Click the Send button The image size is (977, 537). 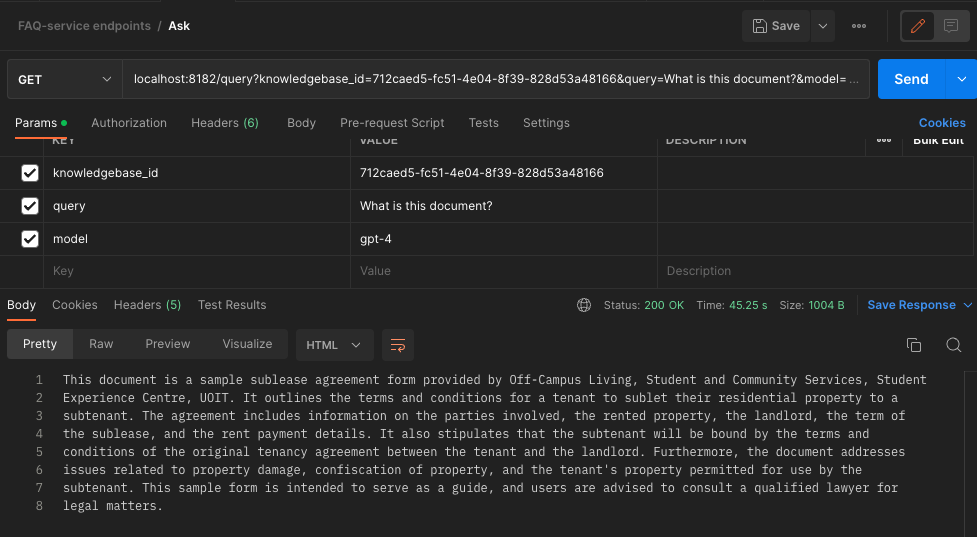tap(912, 80)
